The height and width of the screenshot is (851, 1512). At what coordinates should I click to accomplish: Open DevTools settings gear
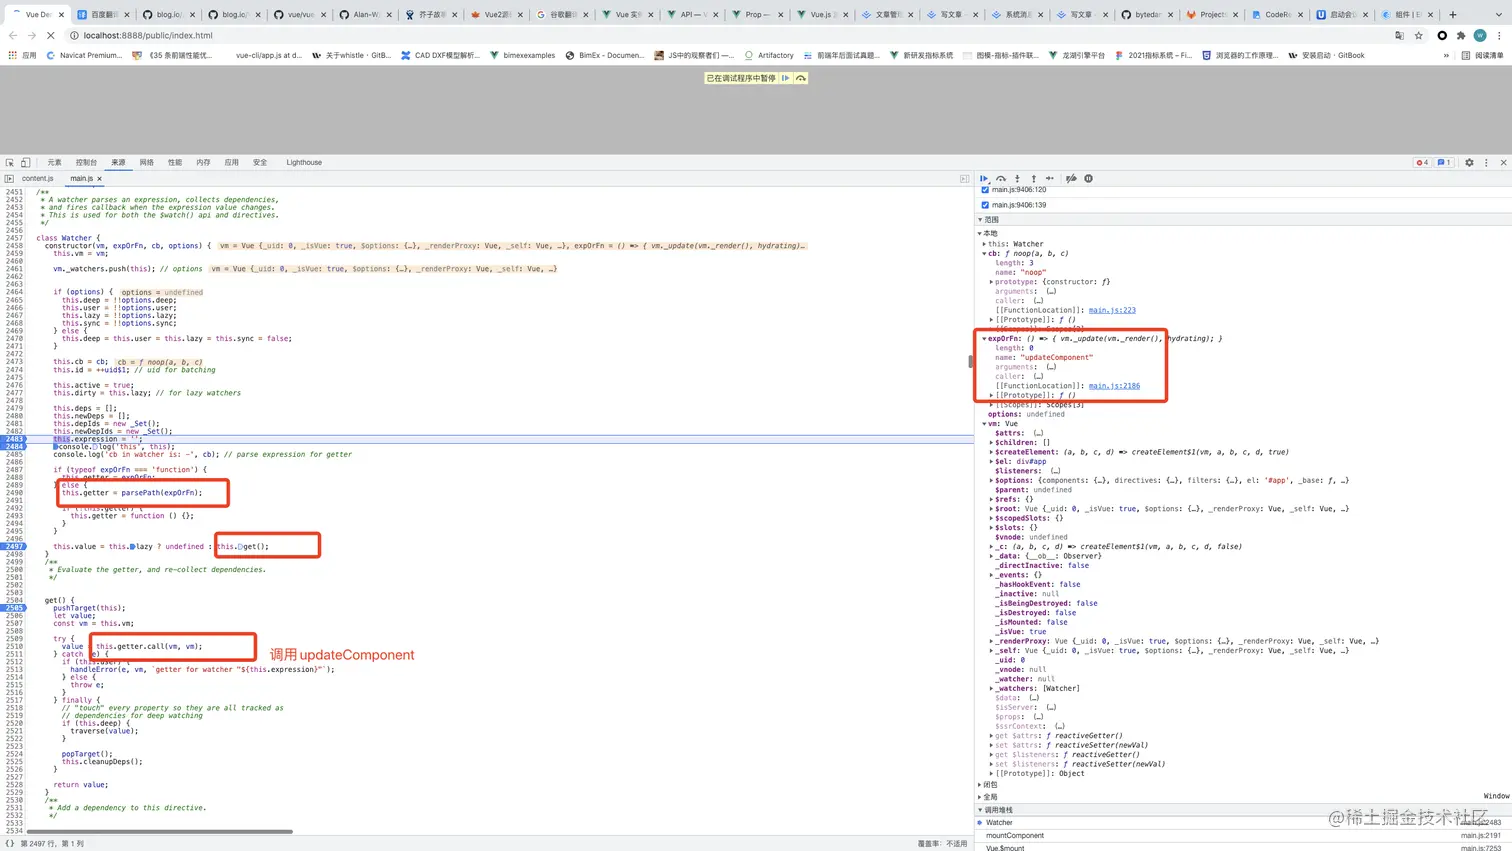1469,162
